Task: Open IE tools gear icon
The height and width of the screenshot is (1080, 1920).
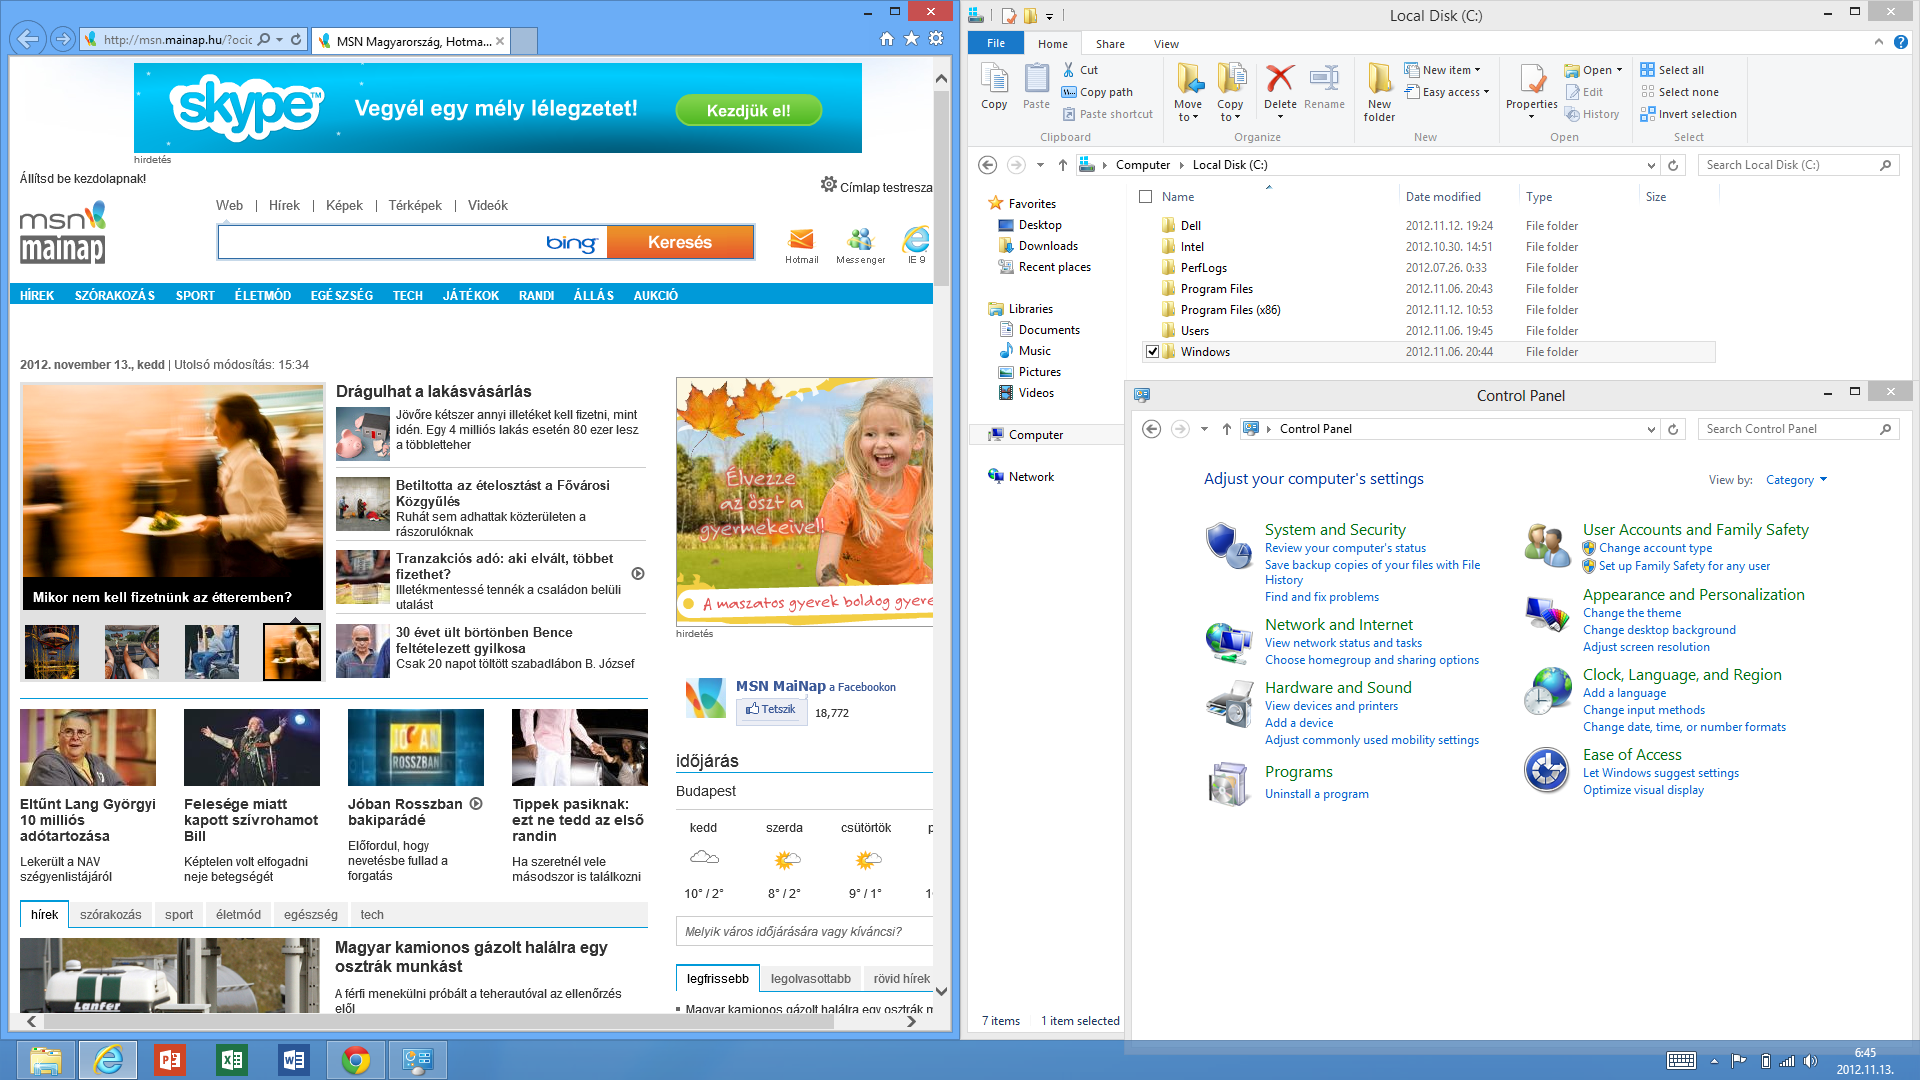Action: (x=936, y=39)
